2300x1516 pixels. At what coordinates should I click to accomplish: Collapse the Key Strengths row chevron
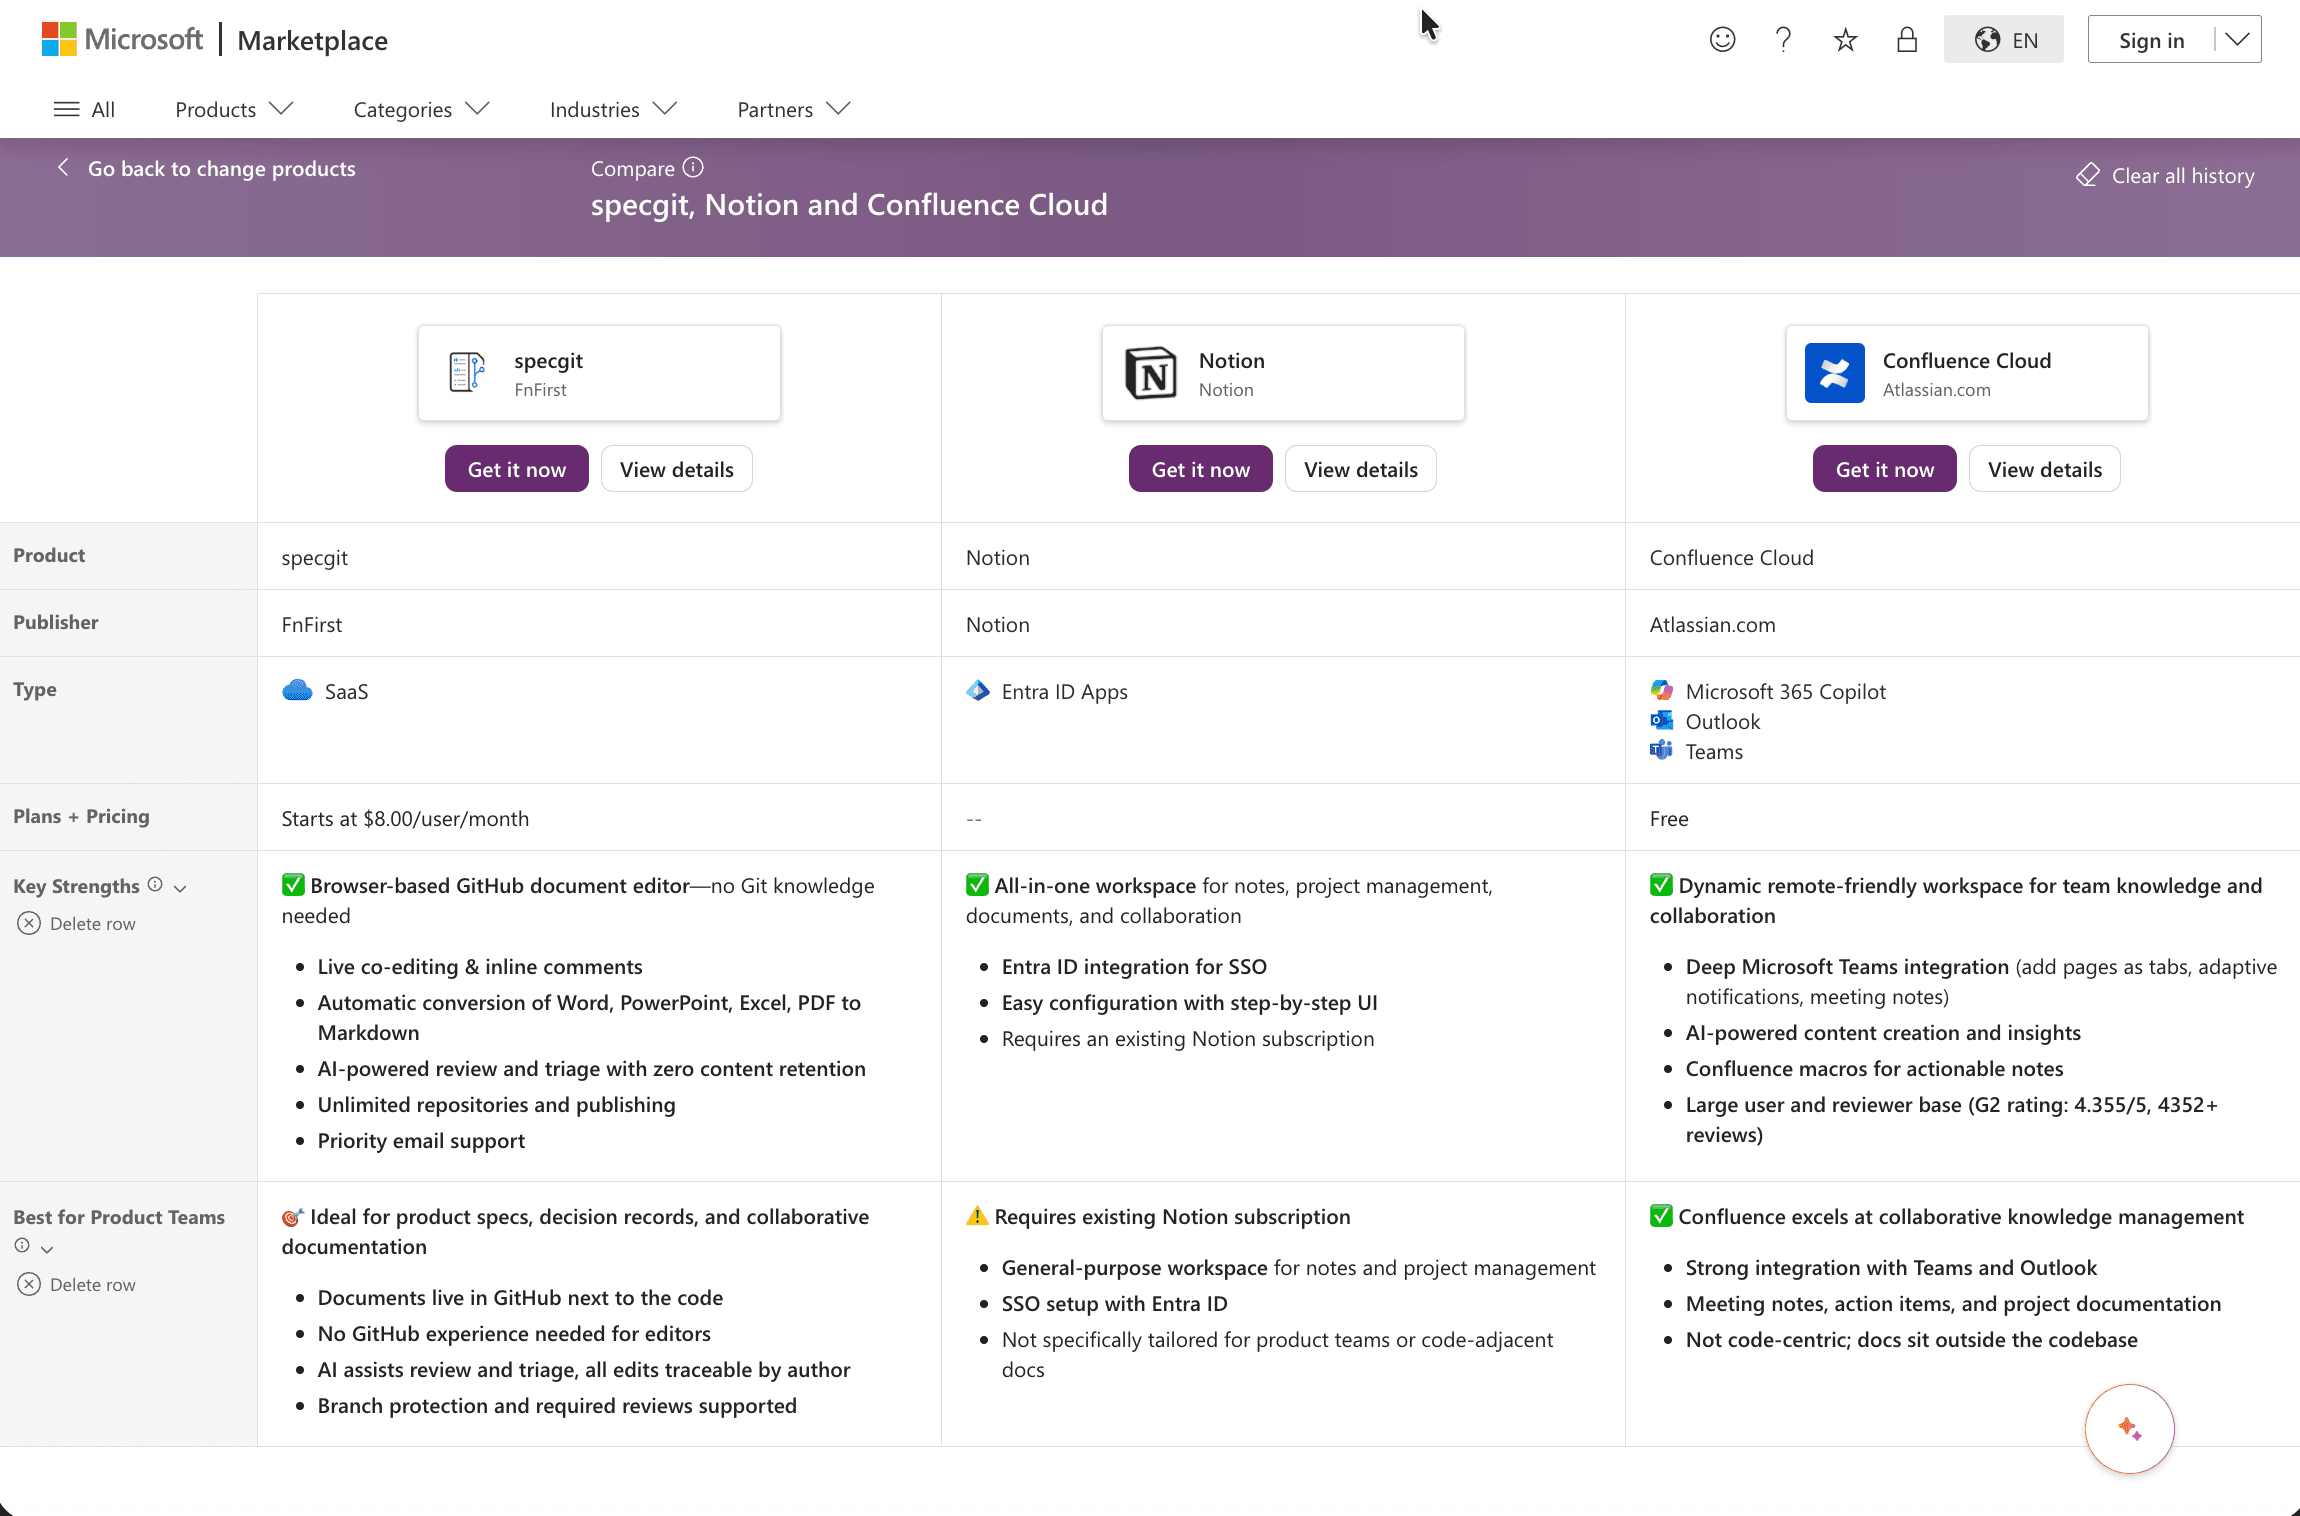click(180, 888)
